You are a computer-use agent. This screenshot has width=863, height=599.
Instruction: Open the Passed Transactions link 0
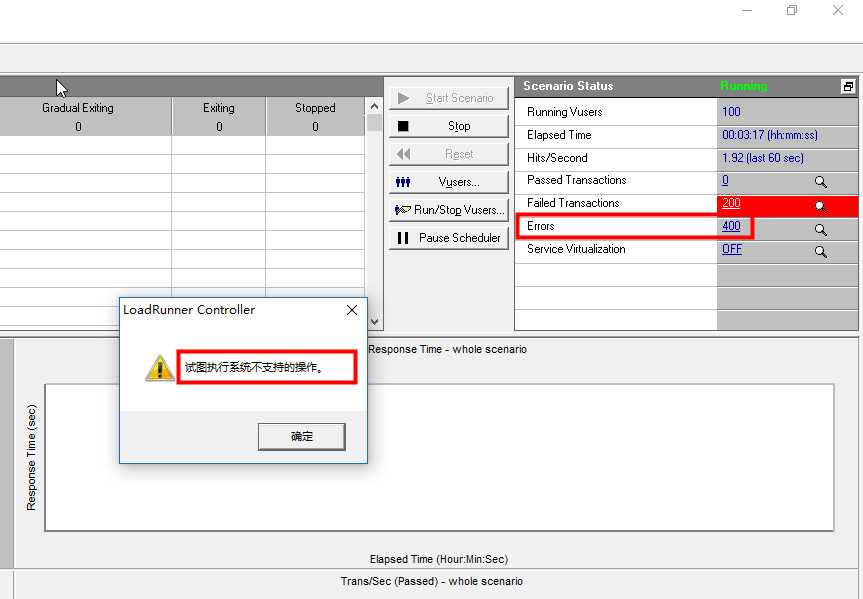725,180
